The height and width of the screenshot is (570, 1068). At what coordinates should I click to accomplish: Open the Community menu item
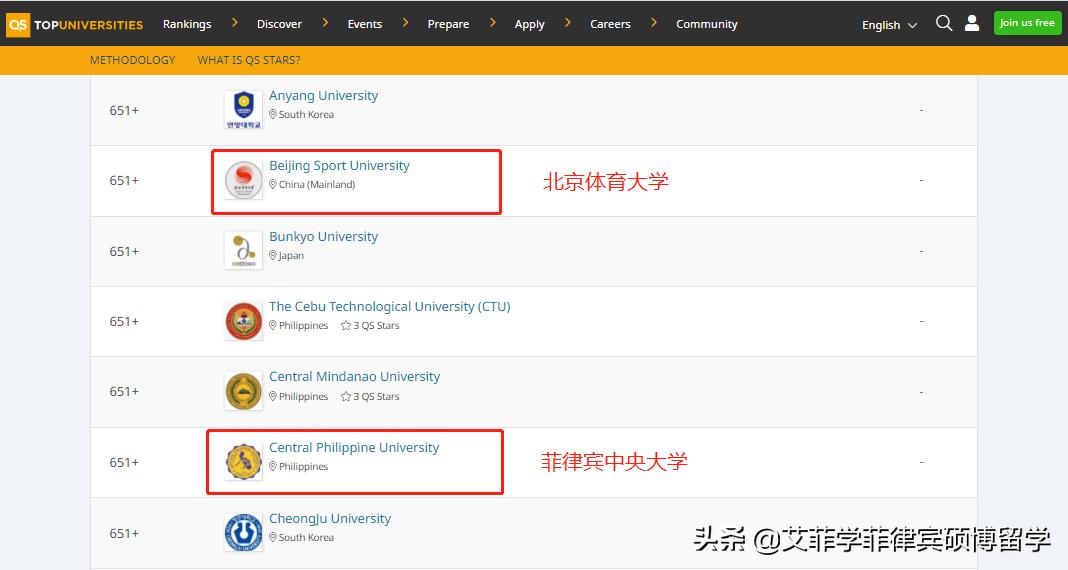(707, 24)
